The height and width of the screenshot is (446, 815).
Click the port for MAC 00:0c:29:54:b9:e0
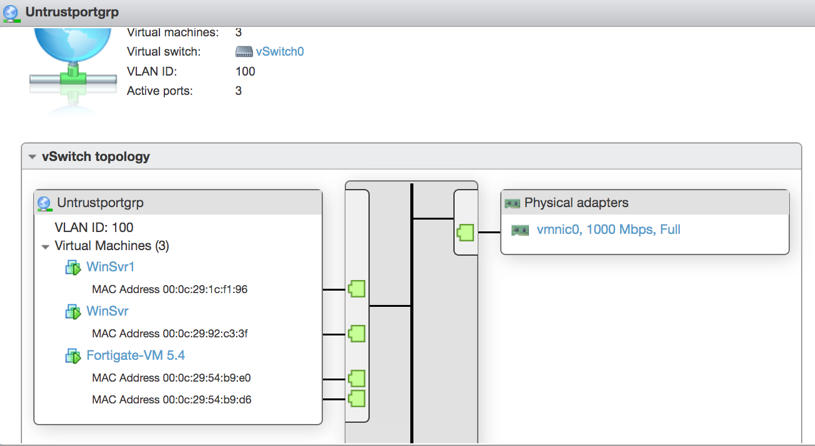(357, 378)
